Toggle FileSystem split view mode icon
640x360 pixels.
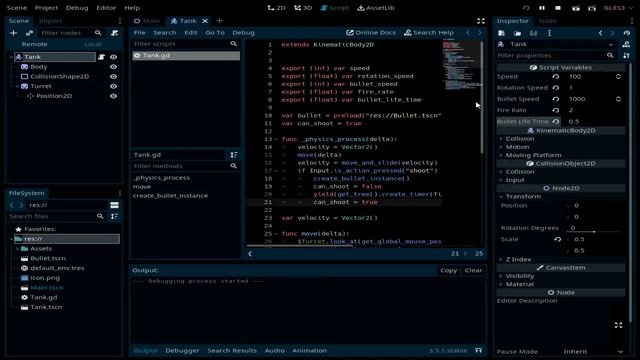click(x=114, y=205)
